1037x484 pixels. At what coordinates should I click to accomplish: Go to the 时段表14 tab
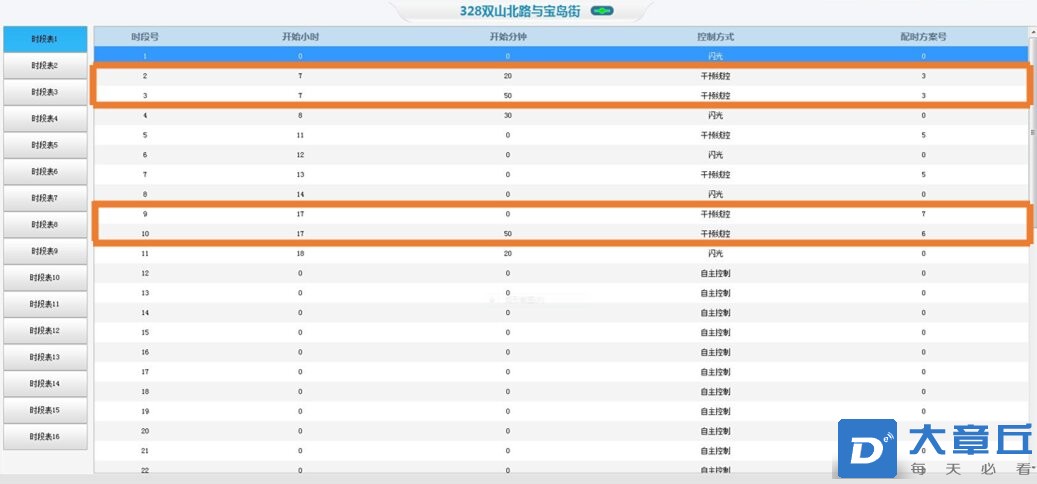click(x=45, y=383)
